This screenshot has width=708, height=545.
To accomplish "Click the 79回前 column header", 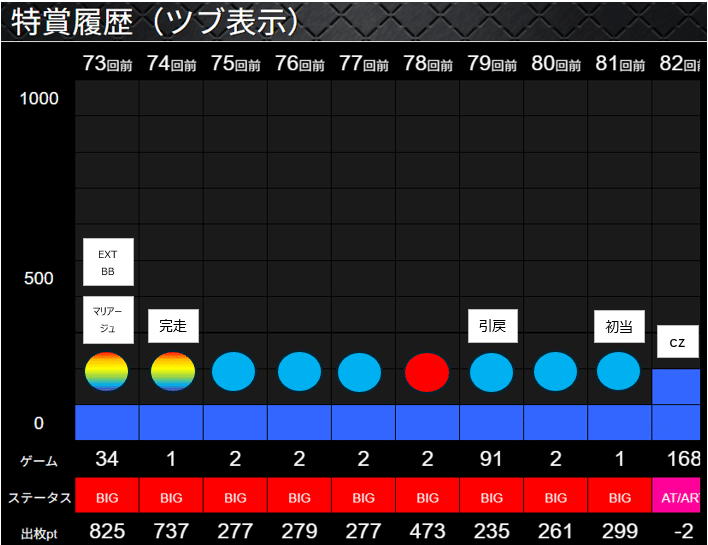I will coord(492,64).
